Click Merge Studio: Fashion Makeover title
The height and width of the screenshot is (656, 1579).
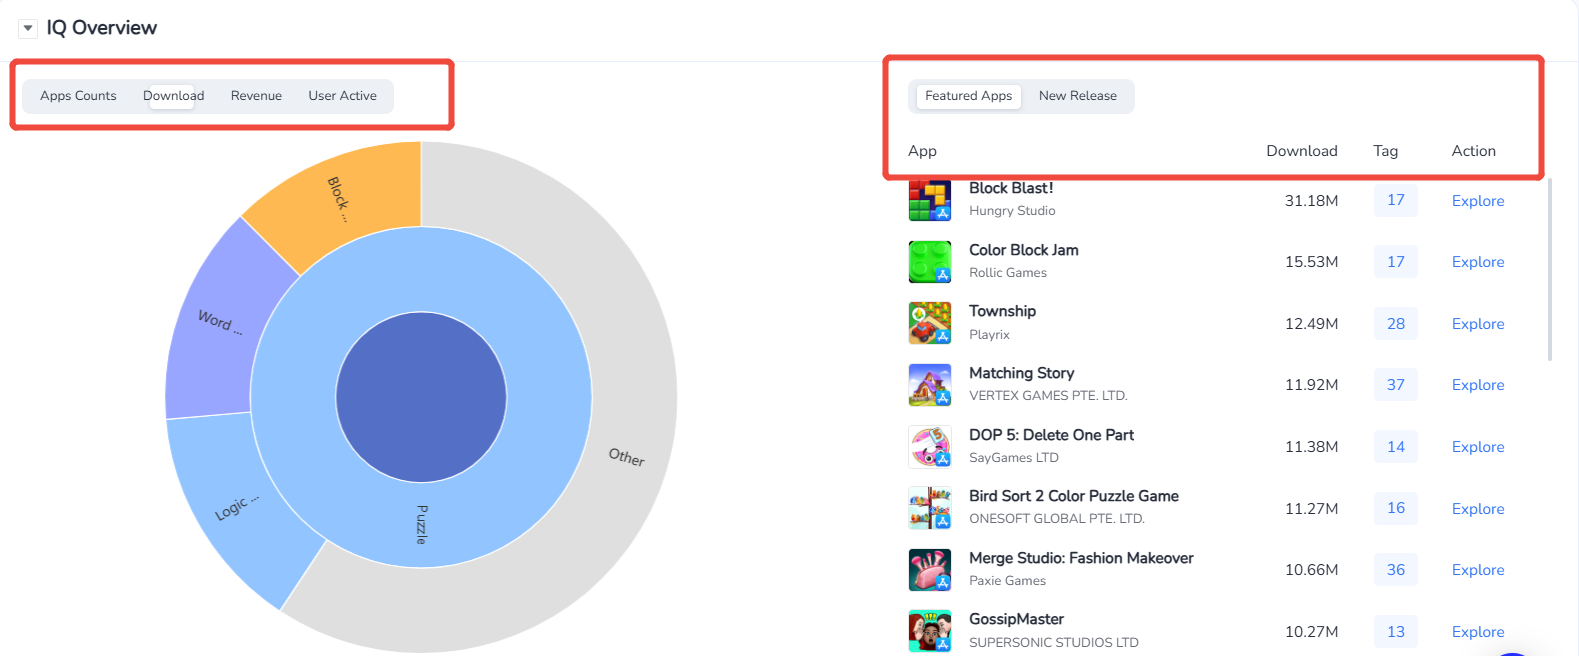pyautogui.click(x=1081, y=558)
